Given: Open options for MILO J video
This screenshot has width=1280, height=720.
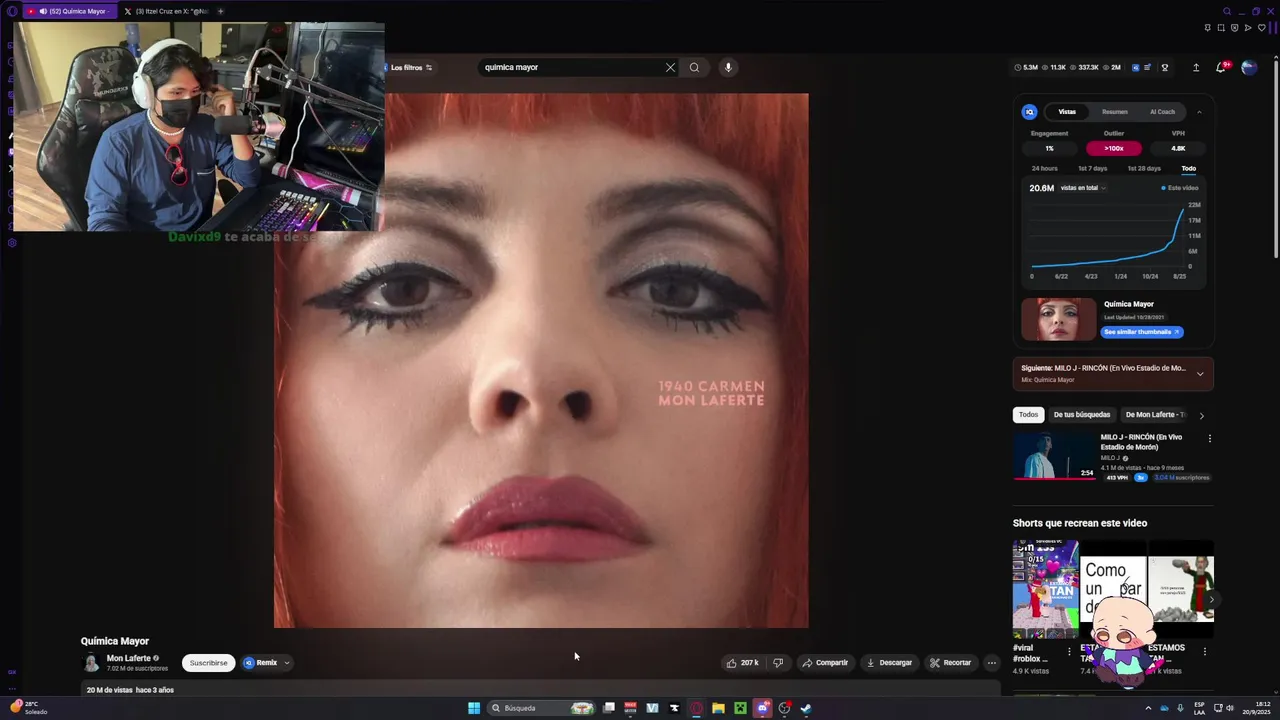Looking at the screenshot, I should click(1209, 438).
